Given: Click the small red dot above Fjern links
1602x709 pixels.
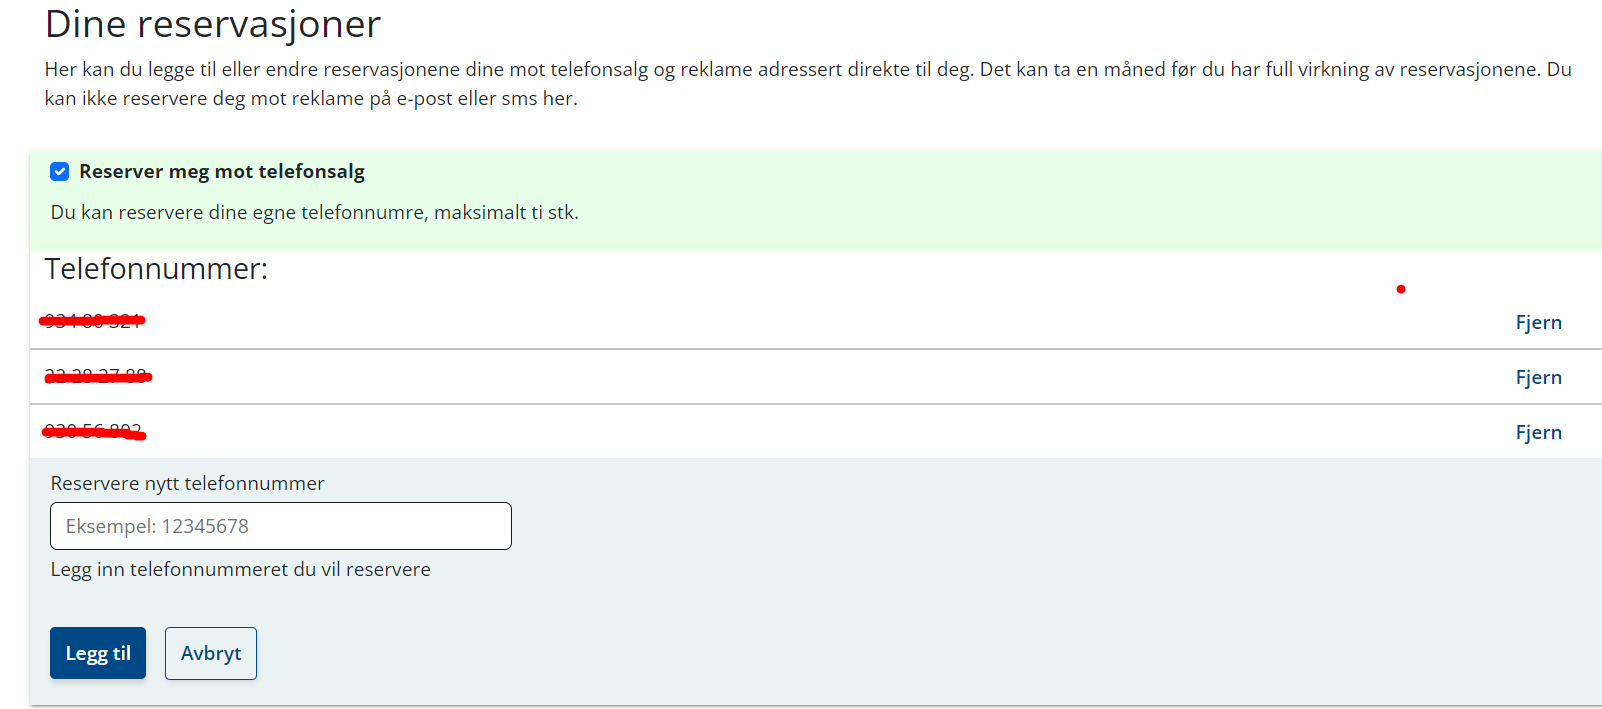Looking at the screenshot, I should 1401,289.
